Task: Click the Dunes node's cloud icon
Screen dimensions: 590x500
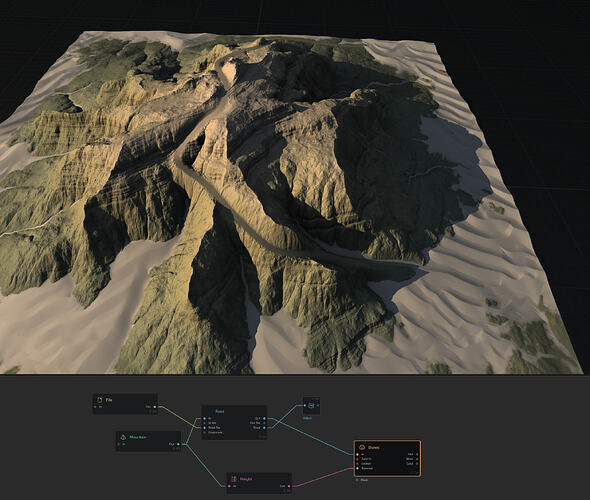Action: tap(363, 448)
